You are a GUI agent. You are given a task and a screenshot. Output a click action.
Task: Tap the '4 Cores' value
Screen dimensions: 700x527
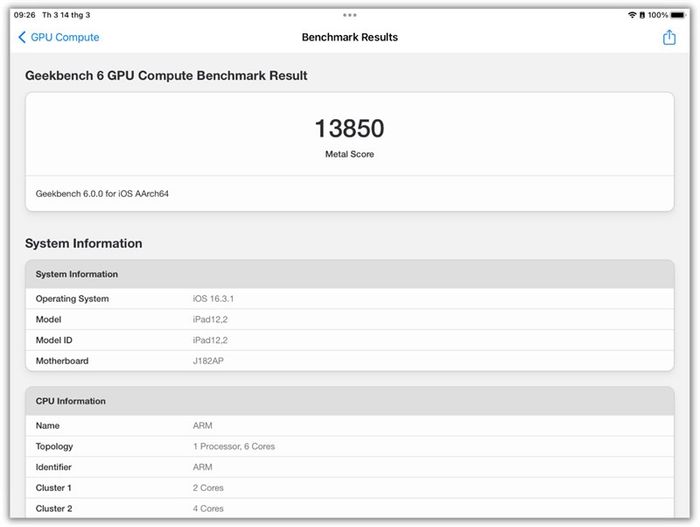(208, 508)
